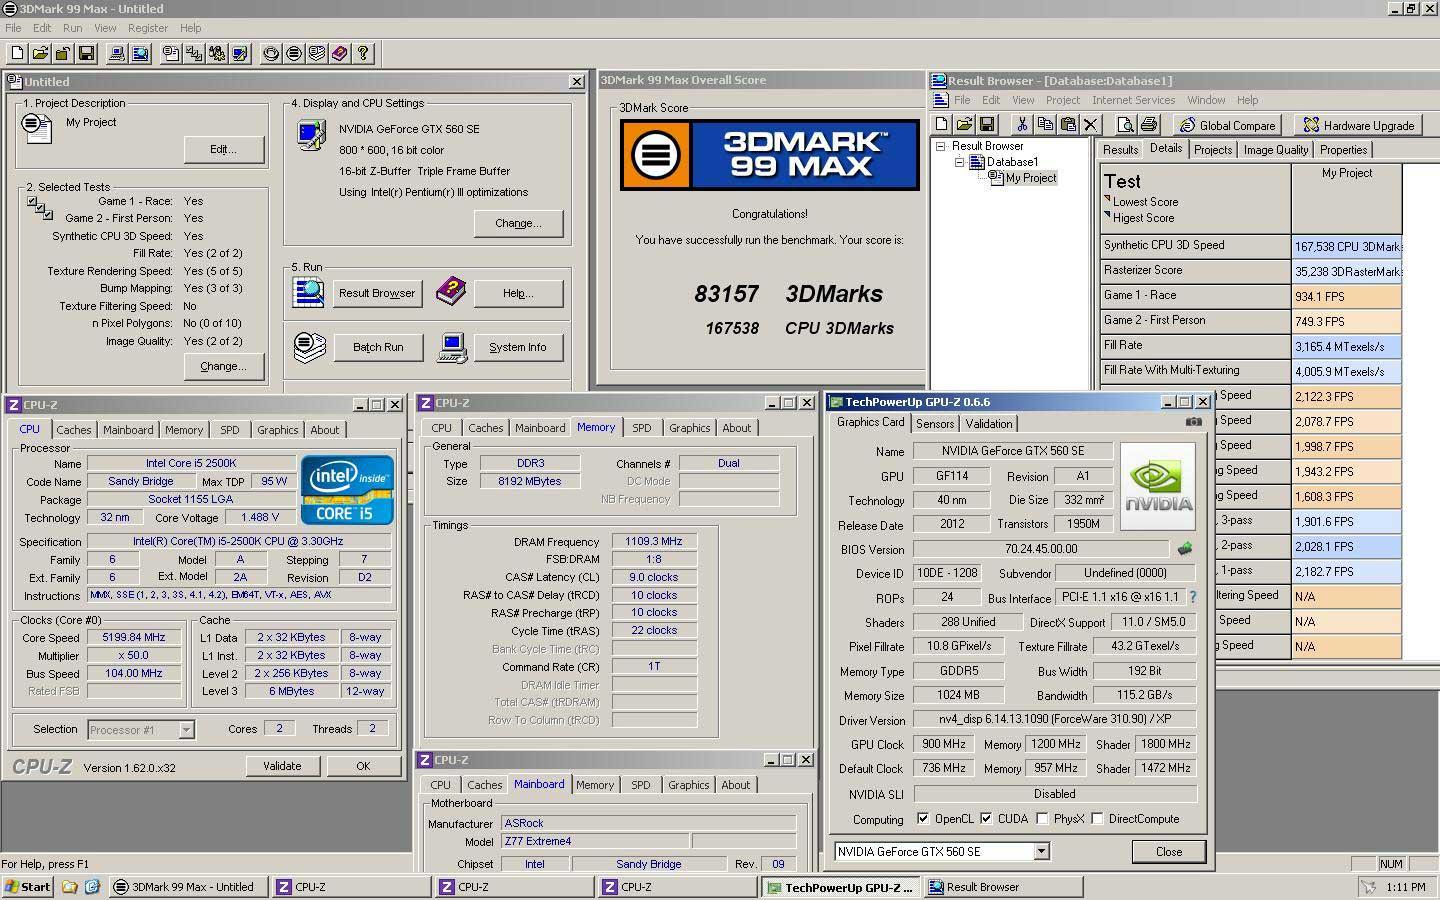Click Change... button under Display and CPU Settings
The height and width of the screenshot is (900, 1440).
tap(518, 223)
